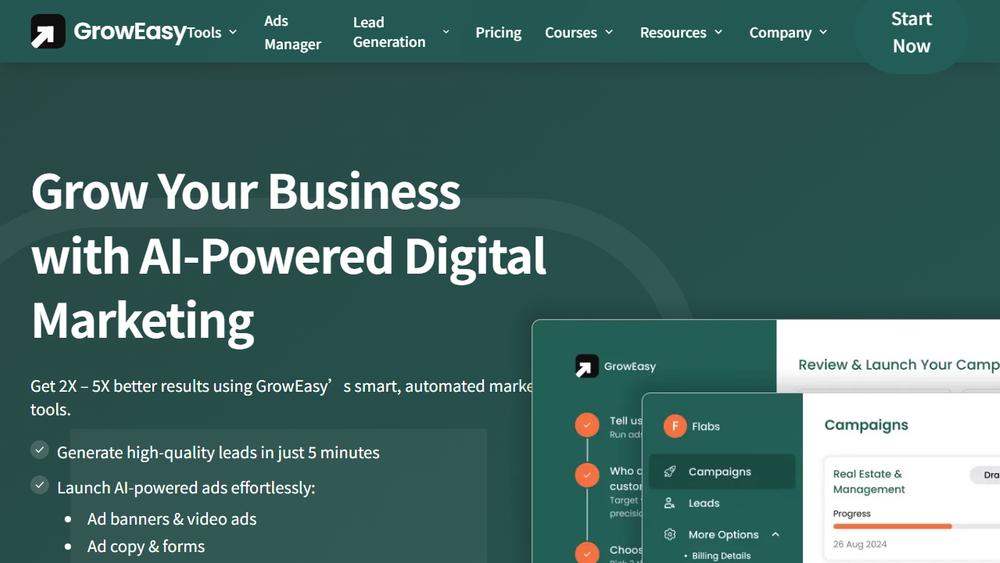Viewport: 1000px width, 563px height.
Task: Click the 'Get 2X – 5X better results' paragraph
Action: 281,398
